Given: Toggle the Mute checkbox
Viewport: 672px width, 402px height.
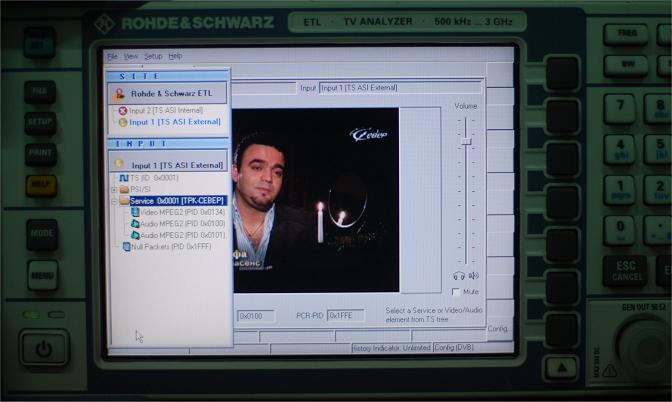Looking at the screenshot, I should point(457,292).
